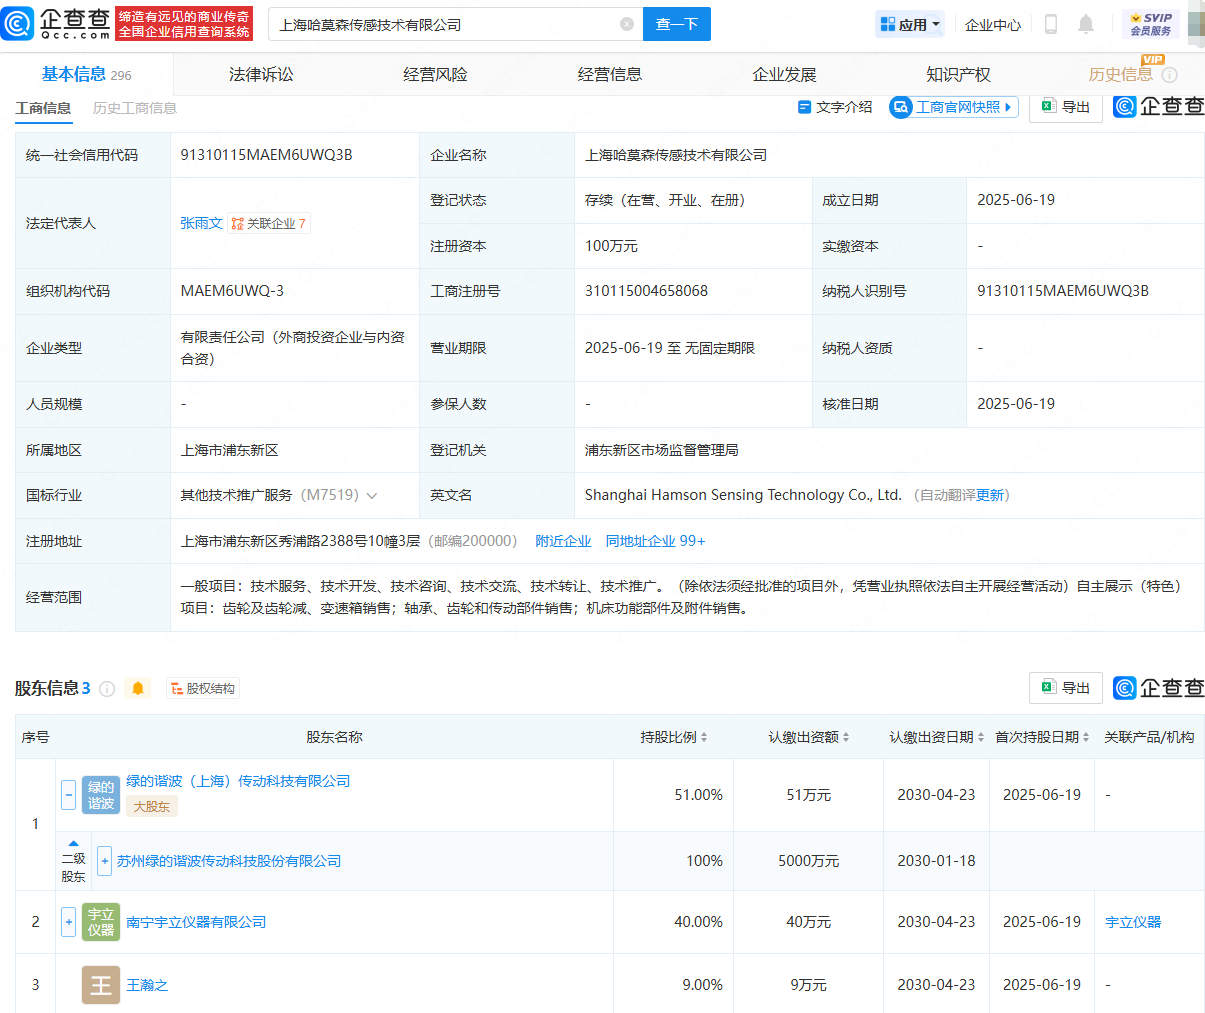Screen dimensions: 1205x1013
Task: Select 历史工商信息 sub-tab
Action: click(x=135, y=108)
